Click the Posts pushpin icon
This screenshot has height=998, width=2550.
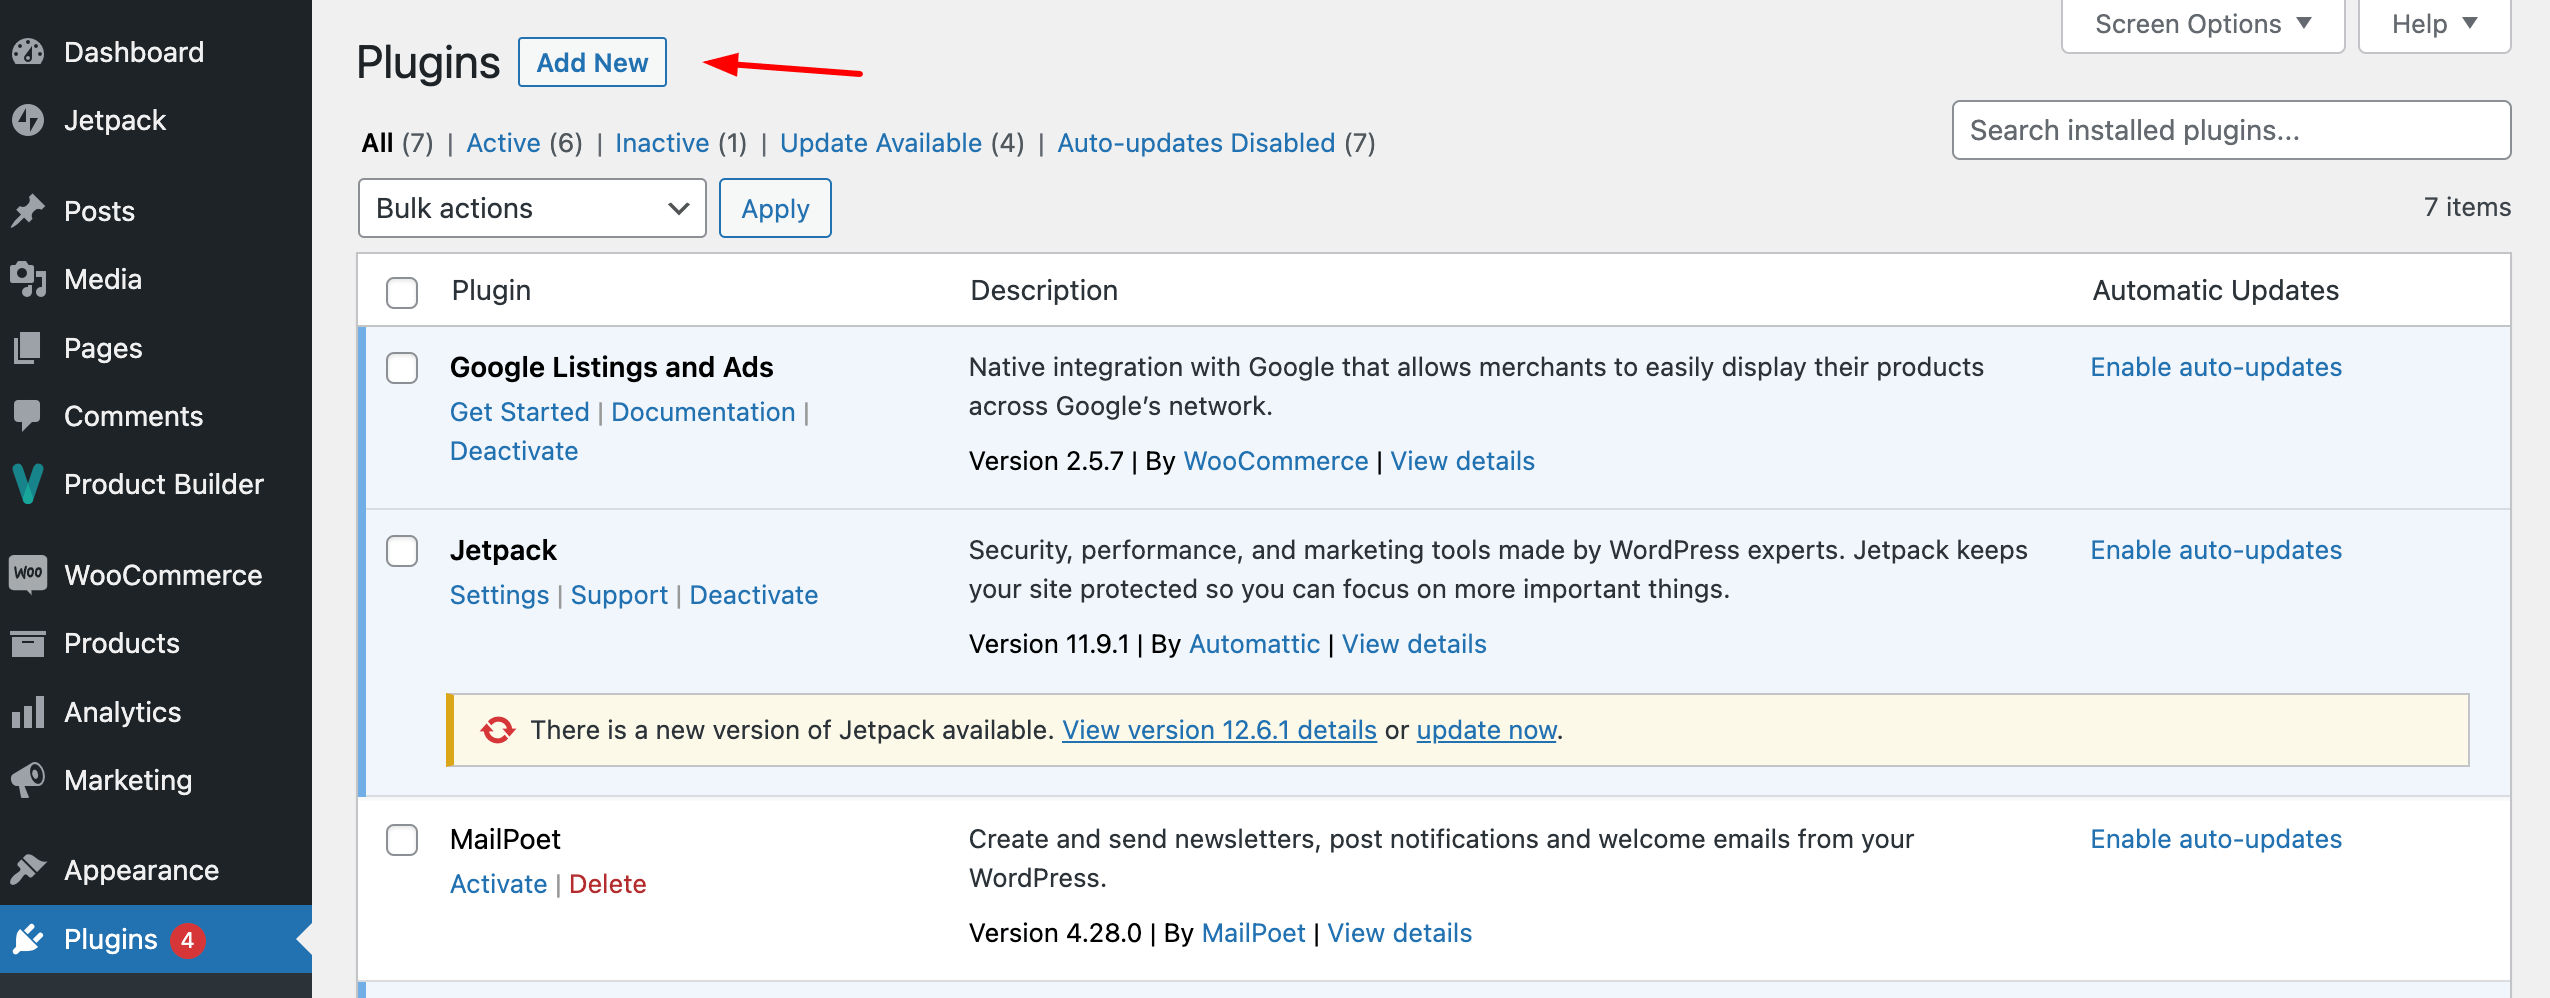point(28,211)
